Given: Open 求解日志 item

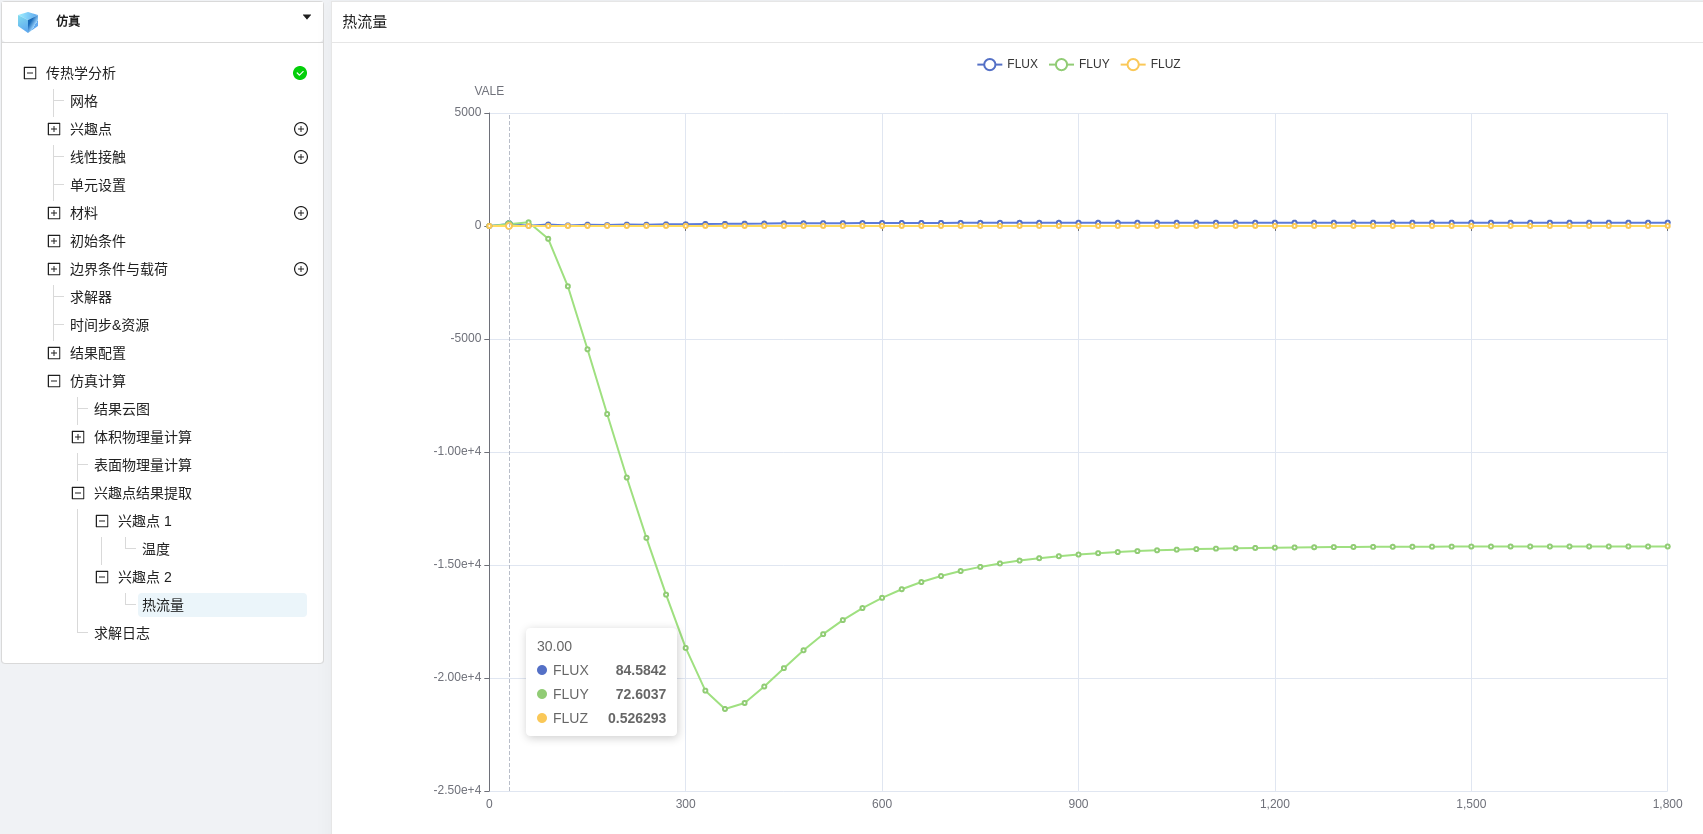Looking at the screenshot, I should coord(122,633).
